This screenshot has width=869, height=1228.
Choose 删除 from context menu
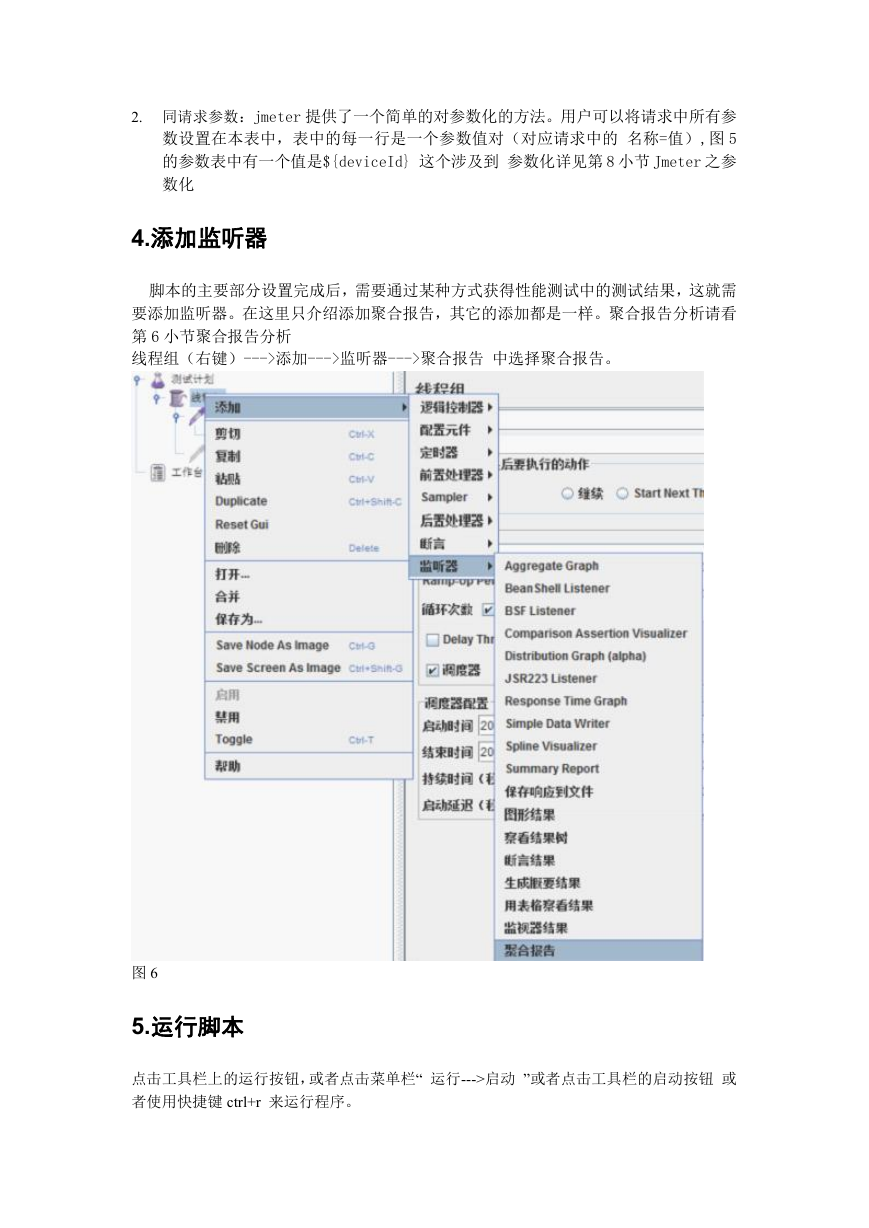click(x=308, y=548)
